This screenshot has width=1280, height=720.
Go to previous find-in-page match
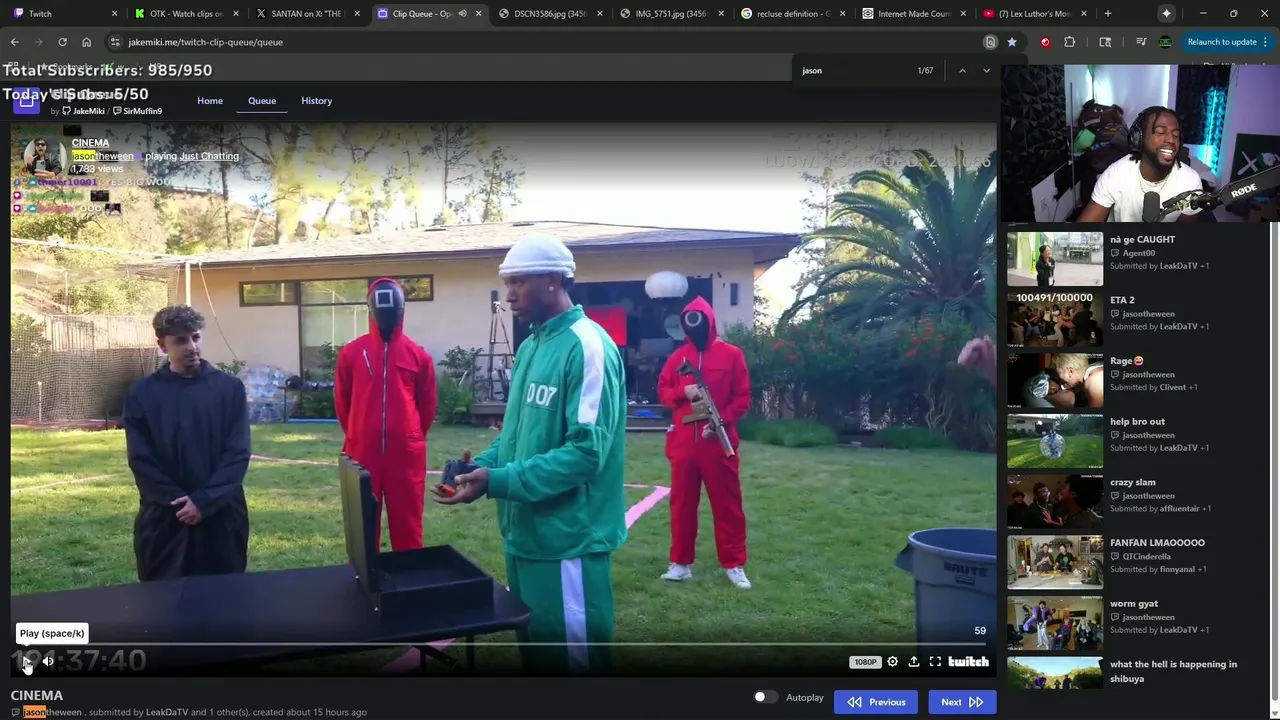tap(962, 70)
